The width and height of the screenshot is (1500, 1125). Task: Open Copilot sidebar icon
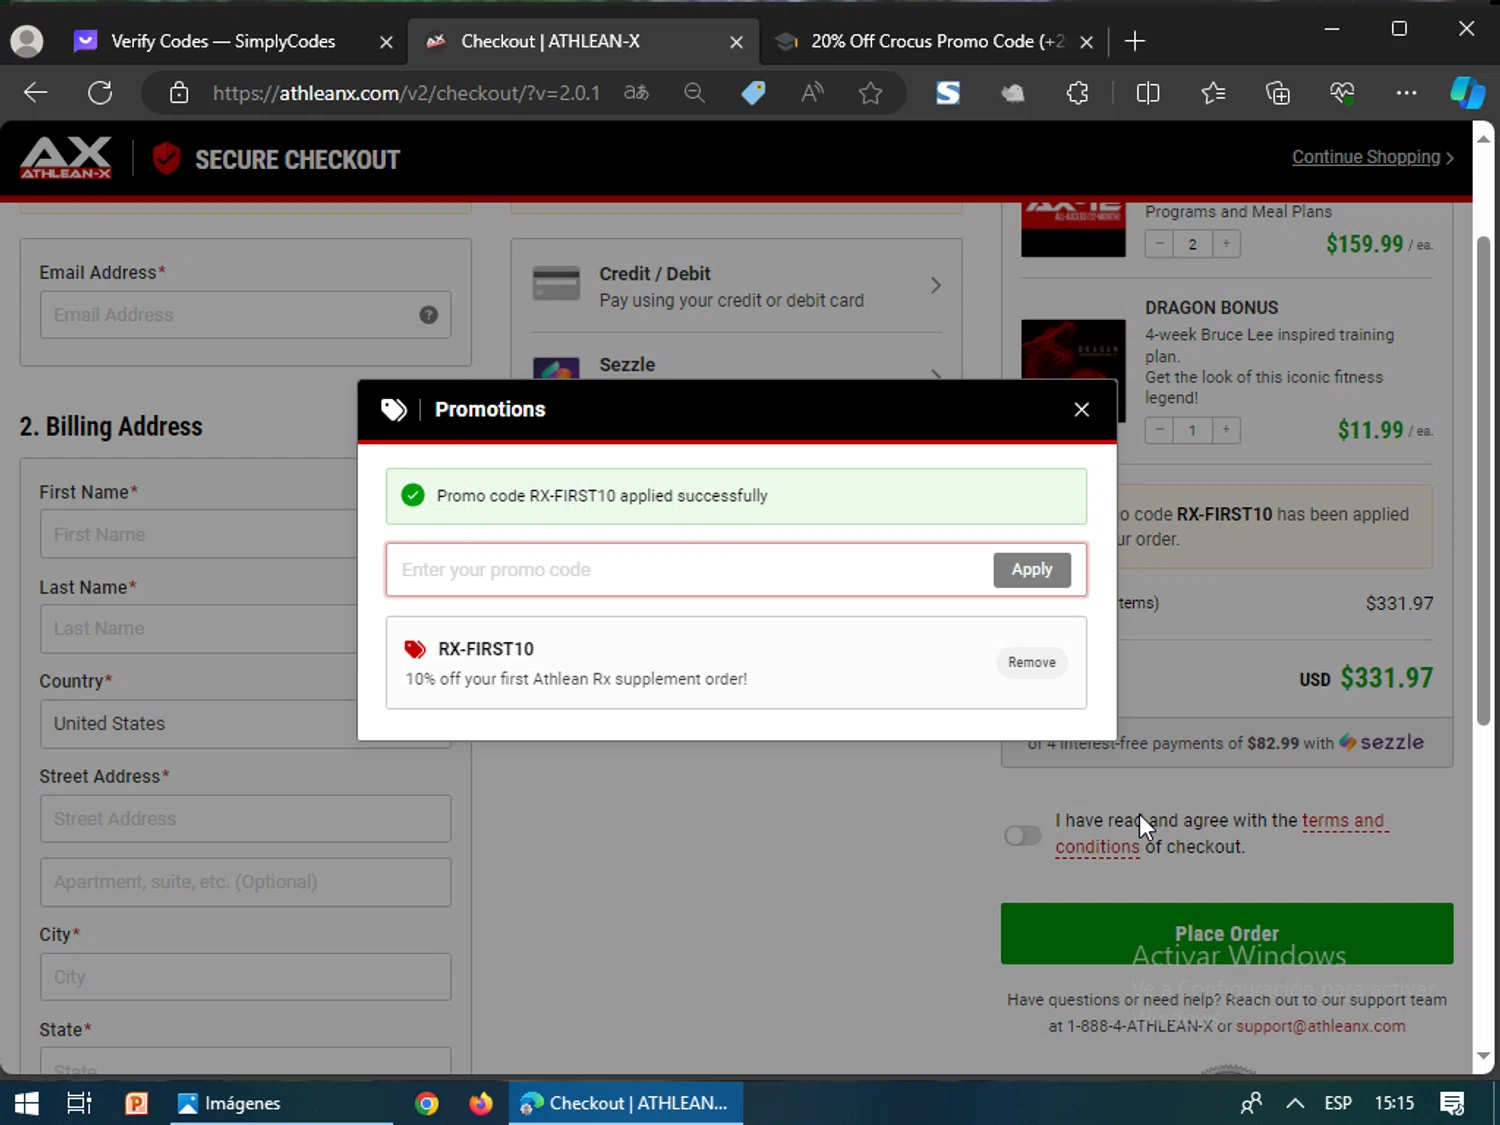pos(1466,93)
